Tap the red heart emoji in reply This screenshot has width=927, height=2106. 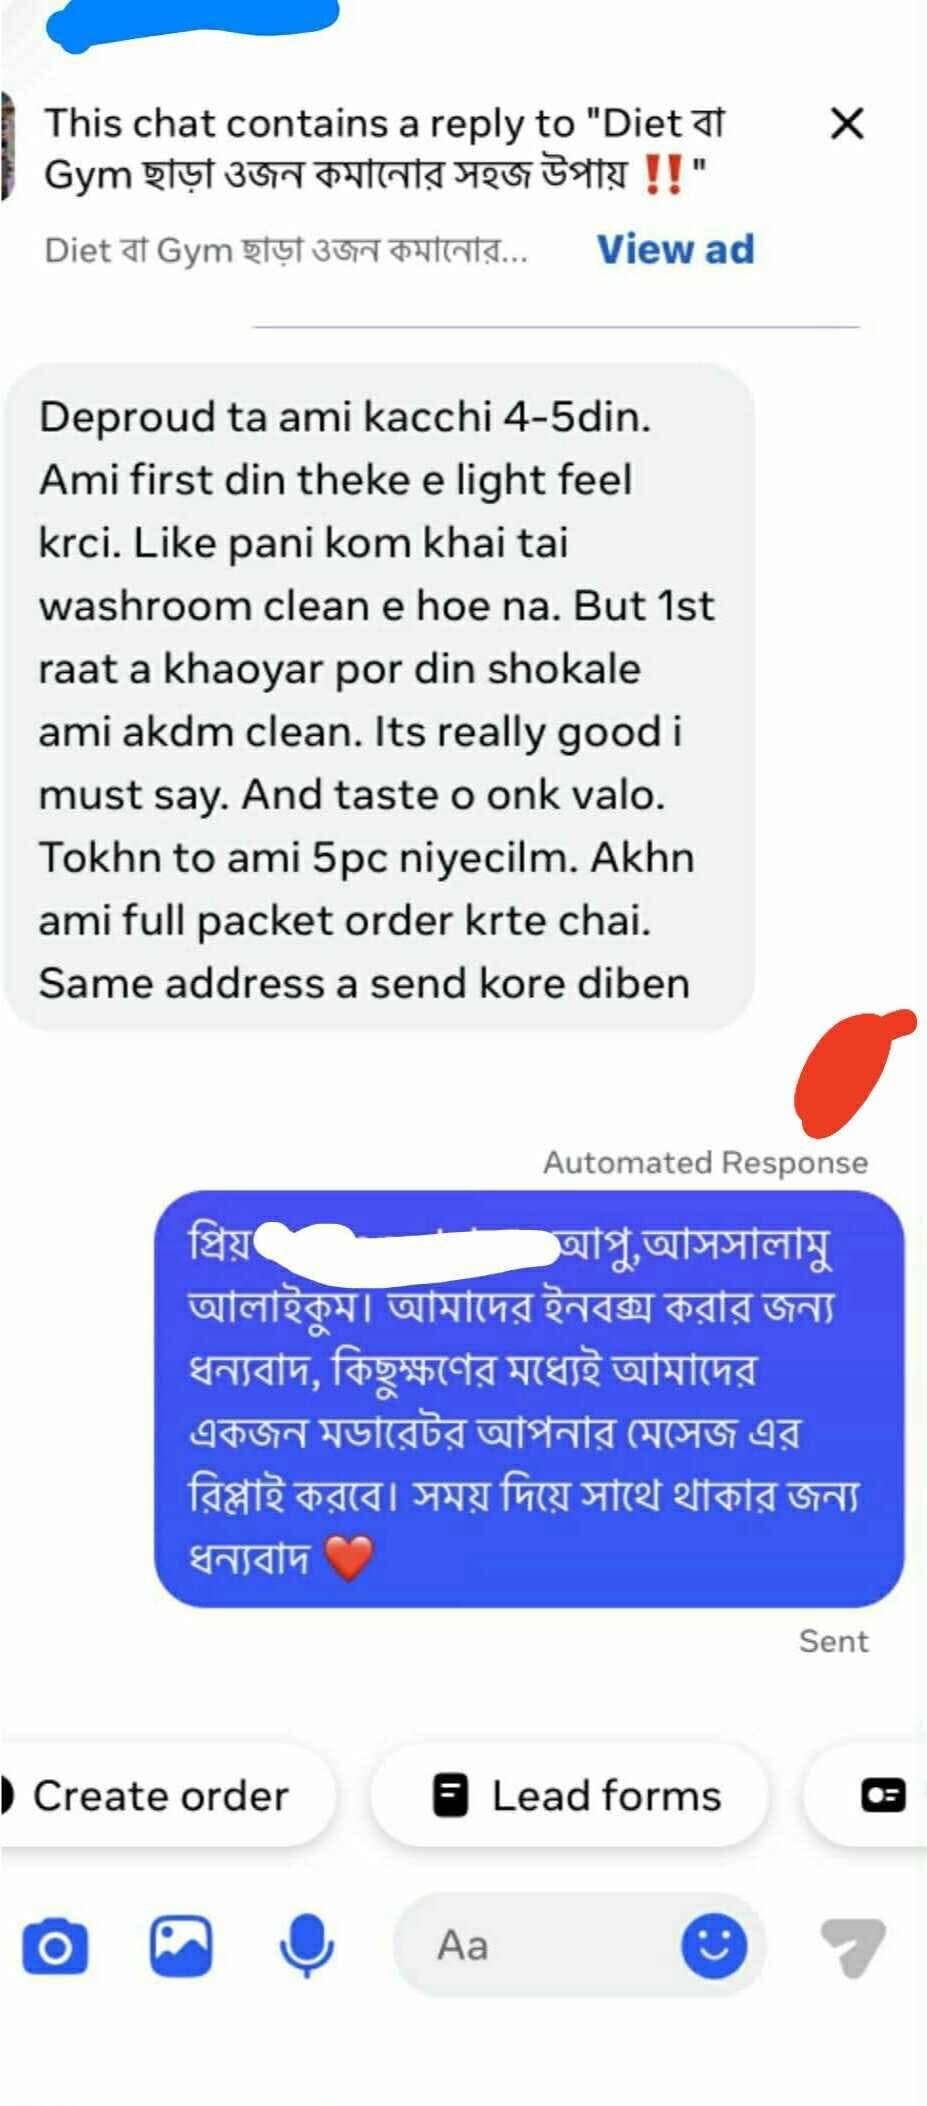point(349,1558)
